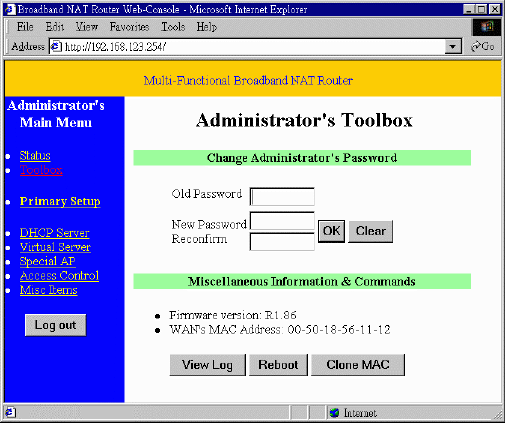Screen dimensions: 505x423
Task: Confirm password change with OK
Action: coord(331,231)
